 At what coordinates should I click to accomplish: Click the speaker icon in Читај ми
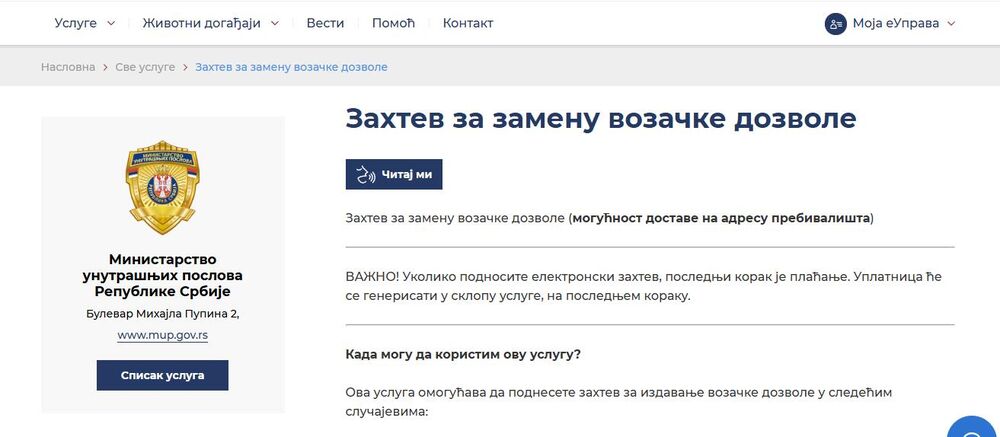tap(366, 175)
